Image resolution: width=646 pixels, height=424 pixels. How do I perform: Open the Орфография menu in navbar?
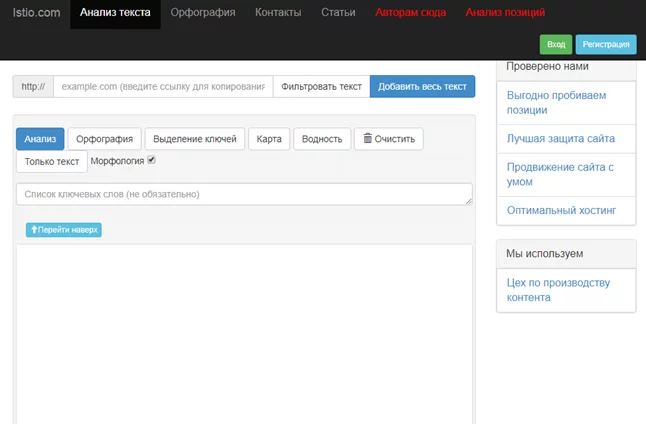[203, 12]
